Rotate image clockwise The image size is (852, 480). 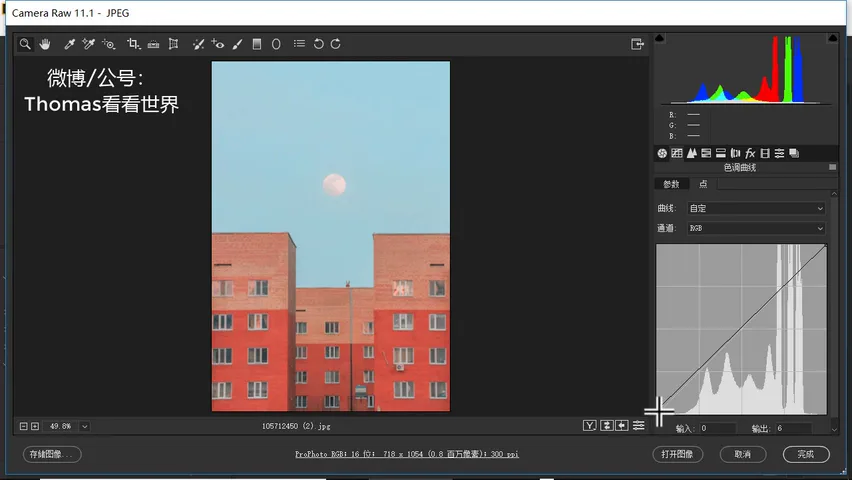pos(336,44)
